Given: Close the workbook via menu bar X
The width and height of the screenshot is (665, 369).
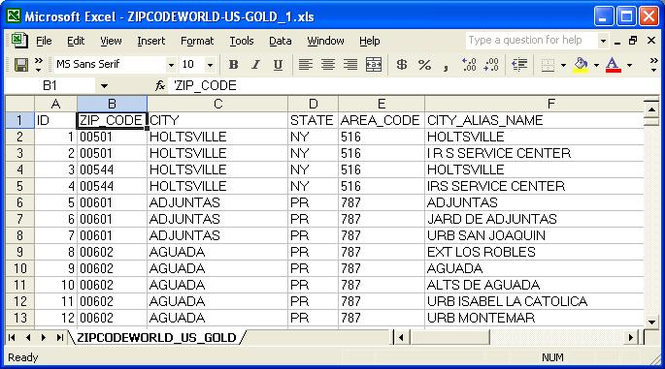Looking at the screenshot, I should pyautogui.click(x=651, y=41).
